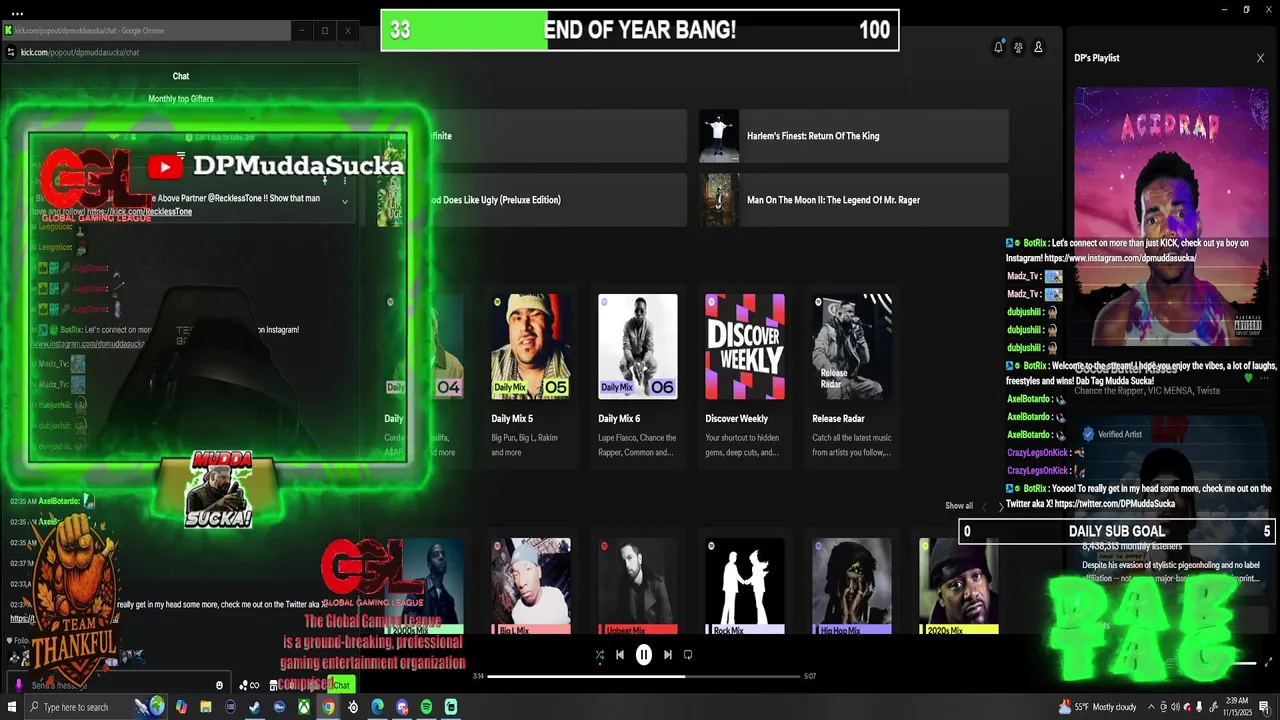This screenshot has width=1280, height=720.
Task: Open the Spotify profile icon
Action: coord(1038,47)
